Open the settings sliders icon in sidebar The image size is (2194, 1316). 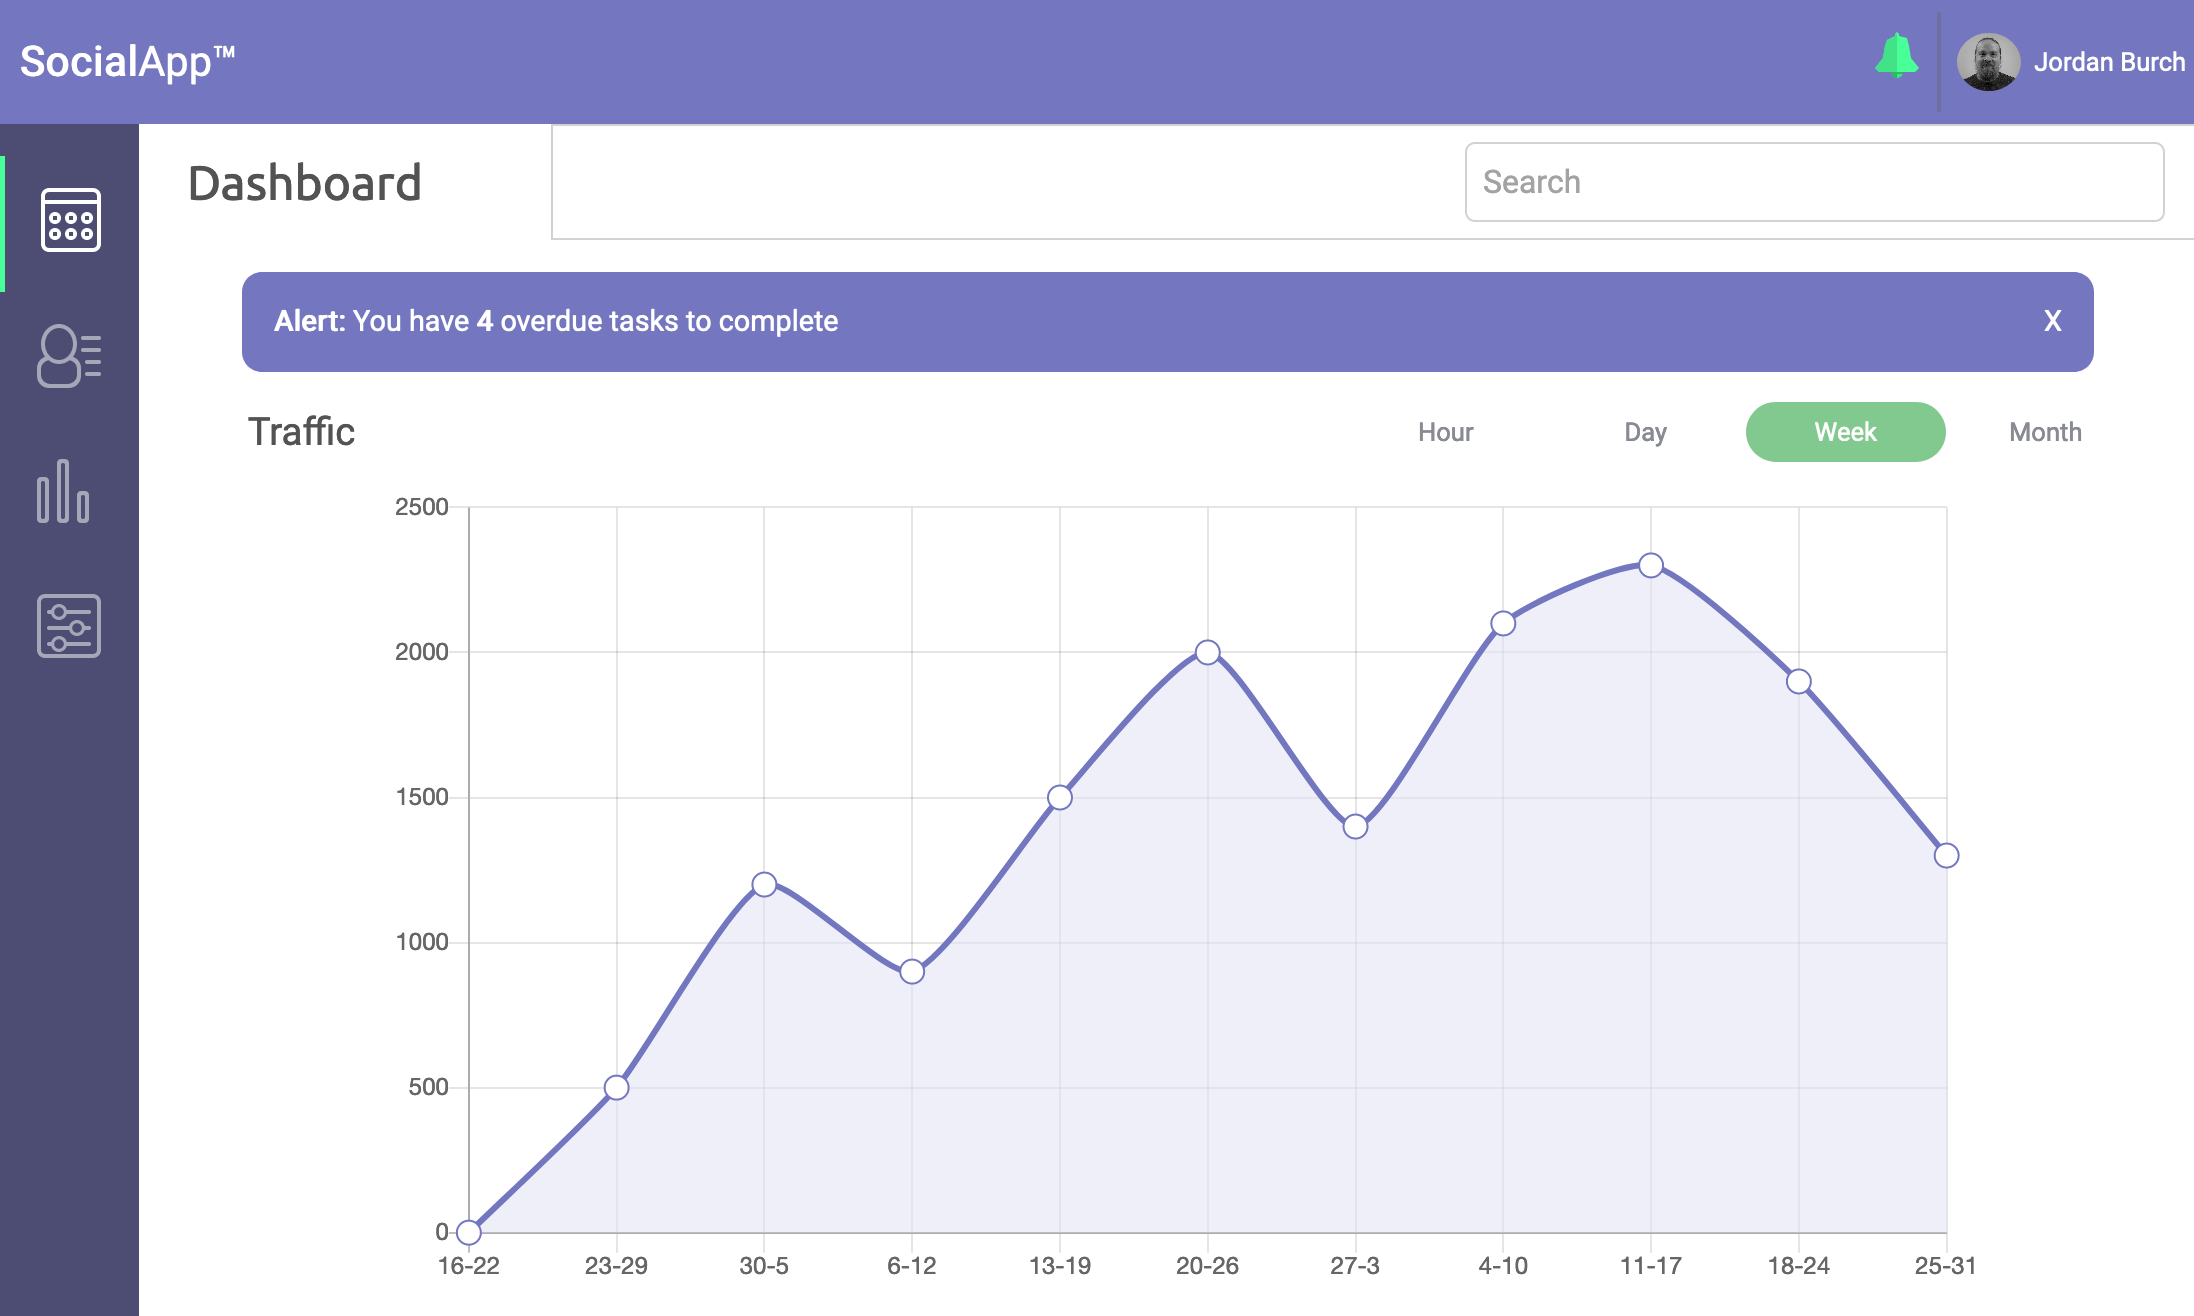[69, 627]
